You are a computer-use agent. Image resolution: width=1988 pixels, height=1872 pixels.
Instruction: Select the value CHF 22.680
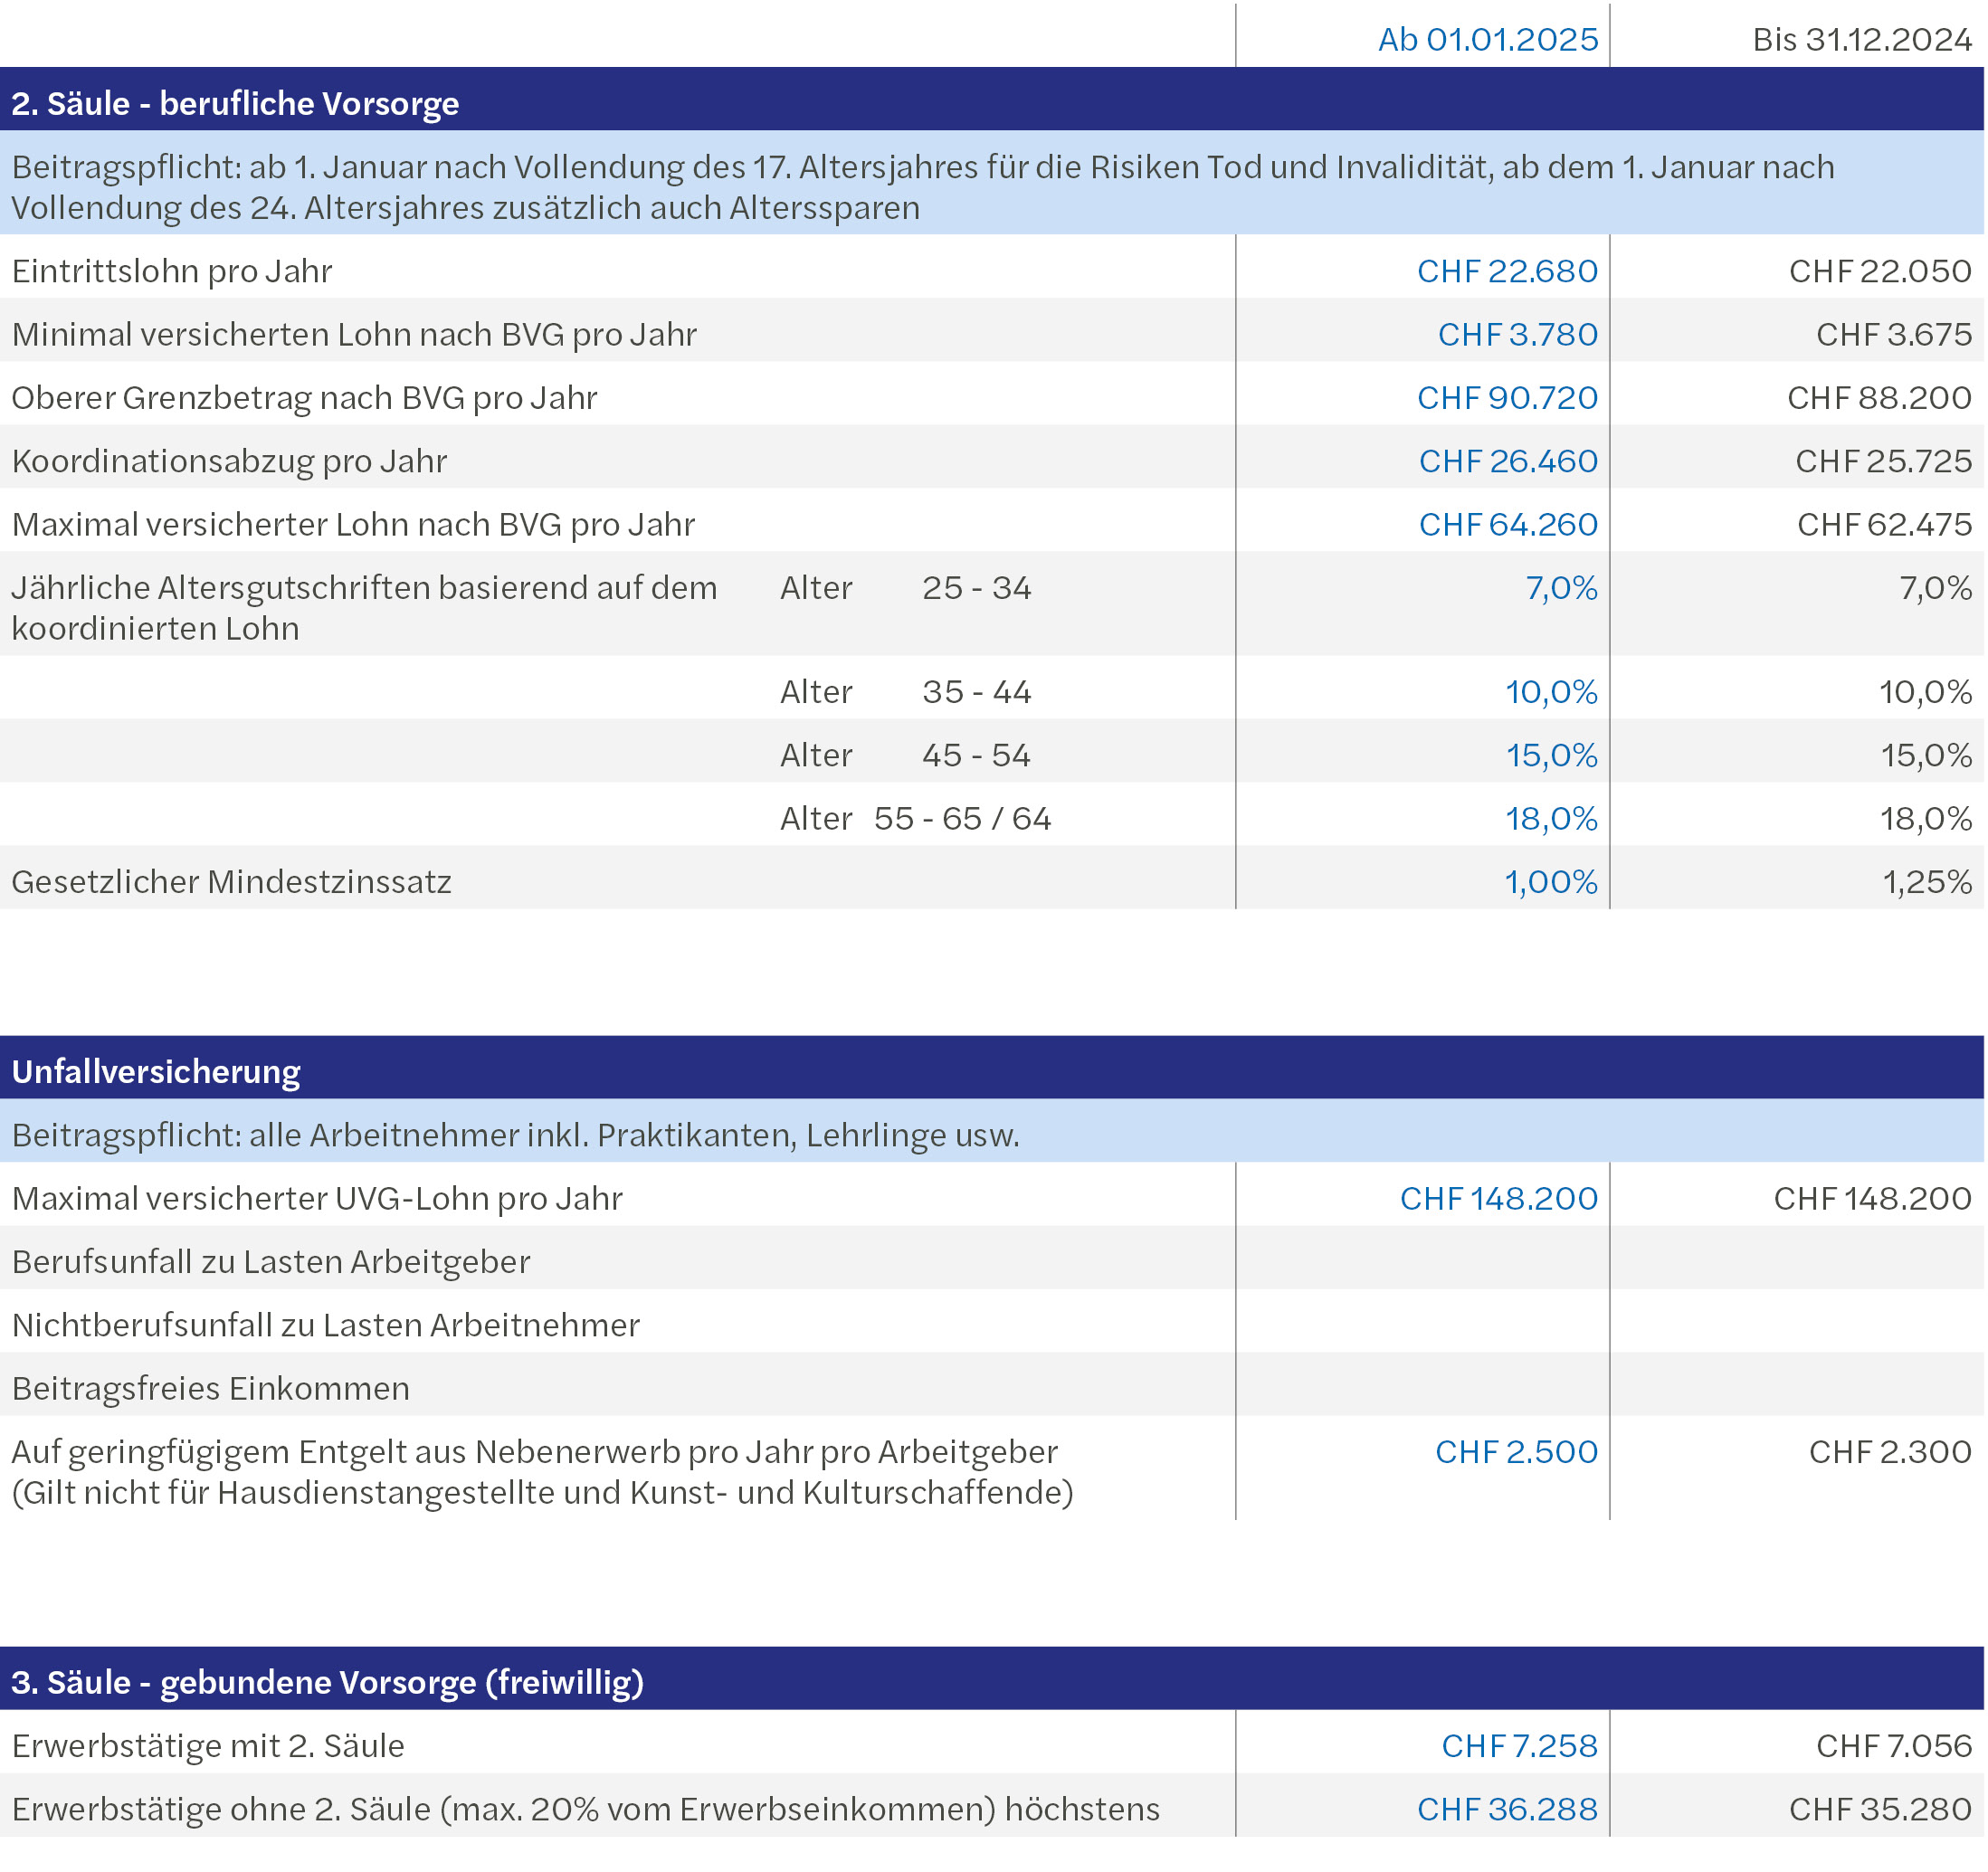[1507, 271]
